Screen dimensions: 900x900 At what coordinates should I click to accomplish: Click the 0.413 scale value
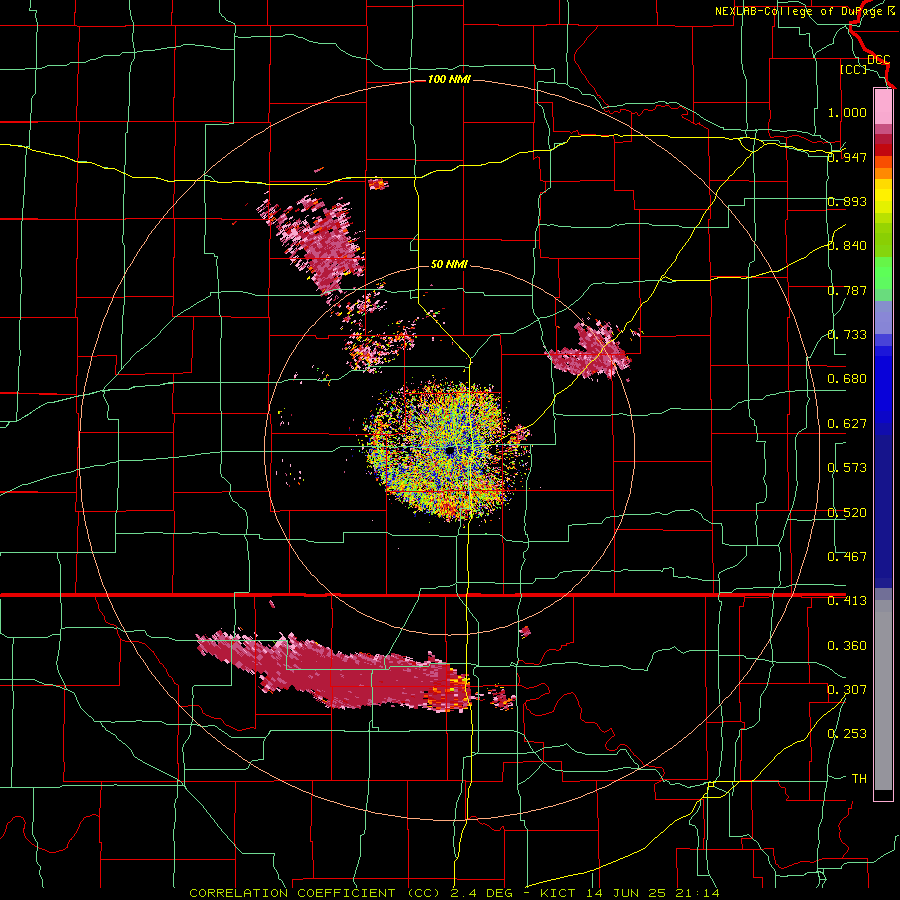847,601
